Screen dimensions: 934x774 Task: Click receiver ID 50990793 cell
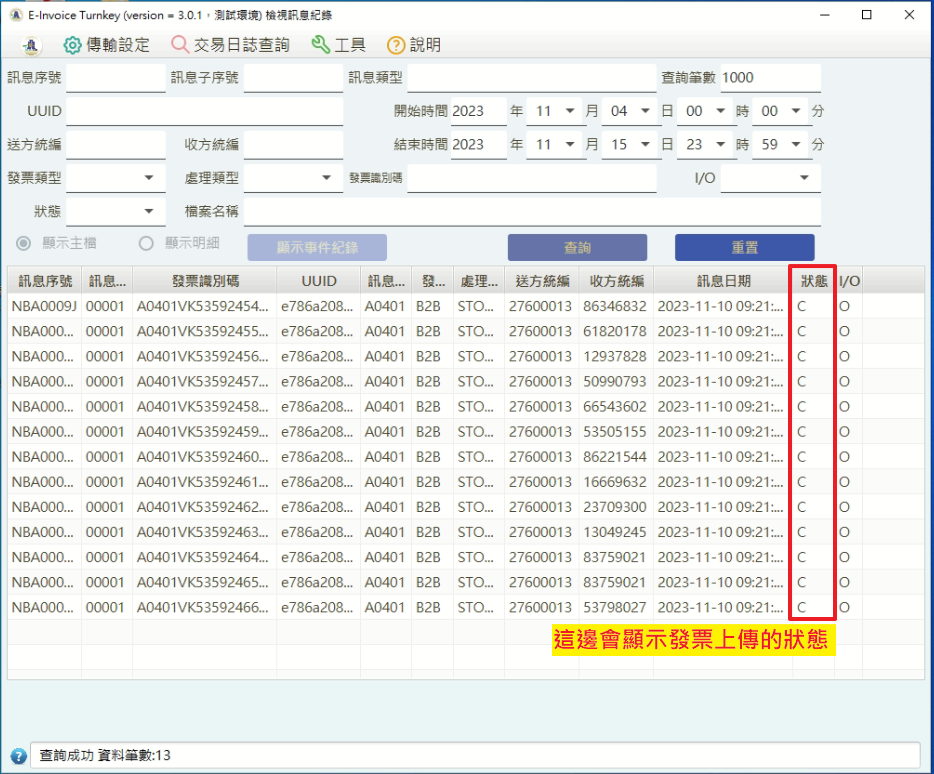(x=615, y=381)
